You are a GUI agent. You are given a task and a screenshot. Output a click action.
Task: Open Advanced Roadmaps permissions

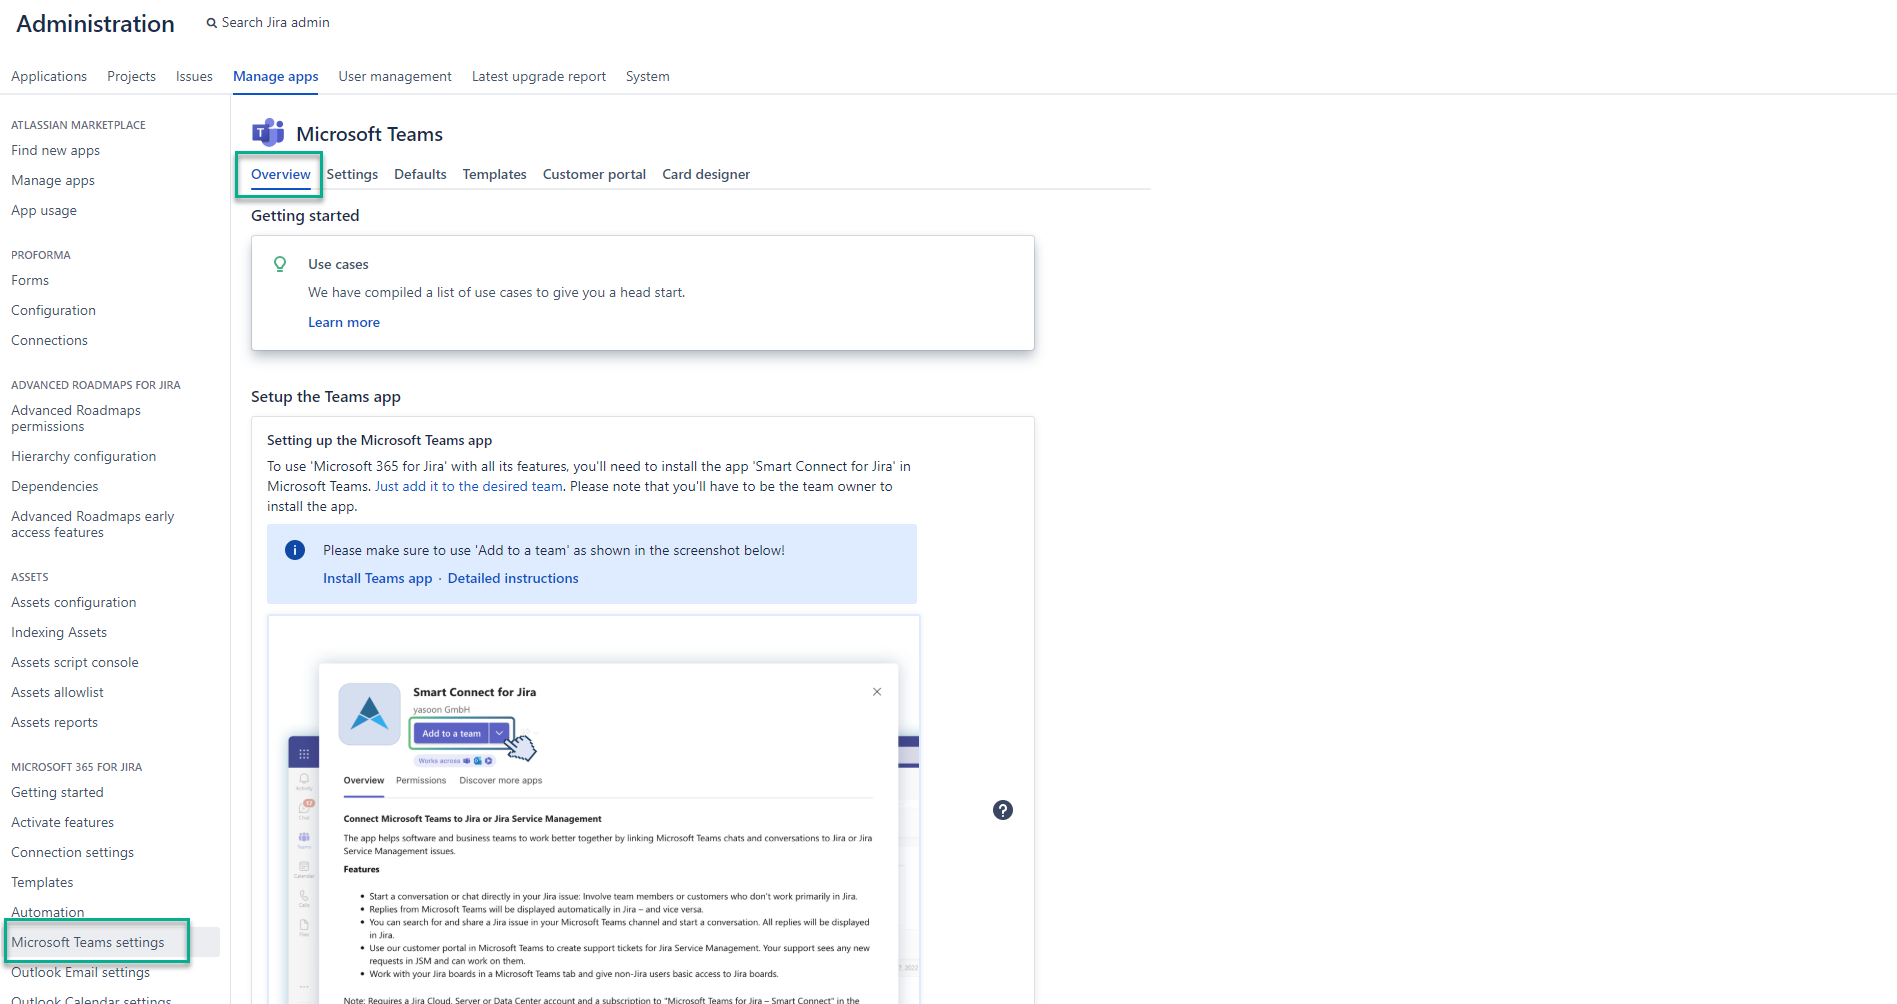[76, 418]
